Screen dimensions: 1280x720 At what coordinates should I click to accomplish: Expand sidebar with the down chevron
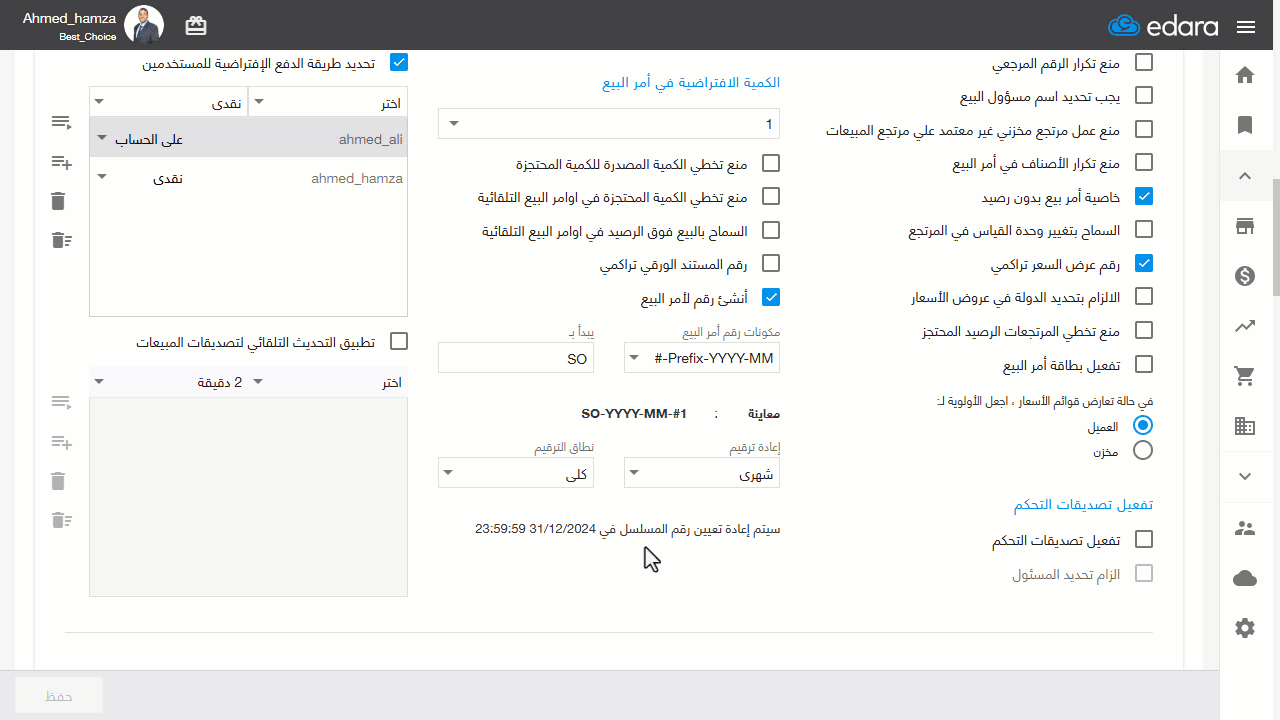pyautogui.click(x=1245, y=477)
